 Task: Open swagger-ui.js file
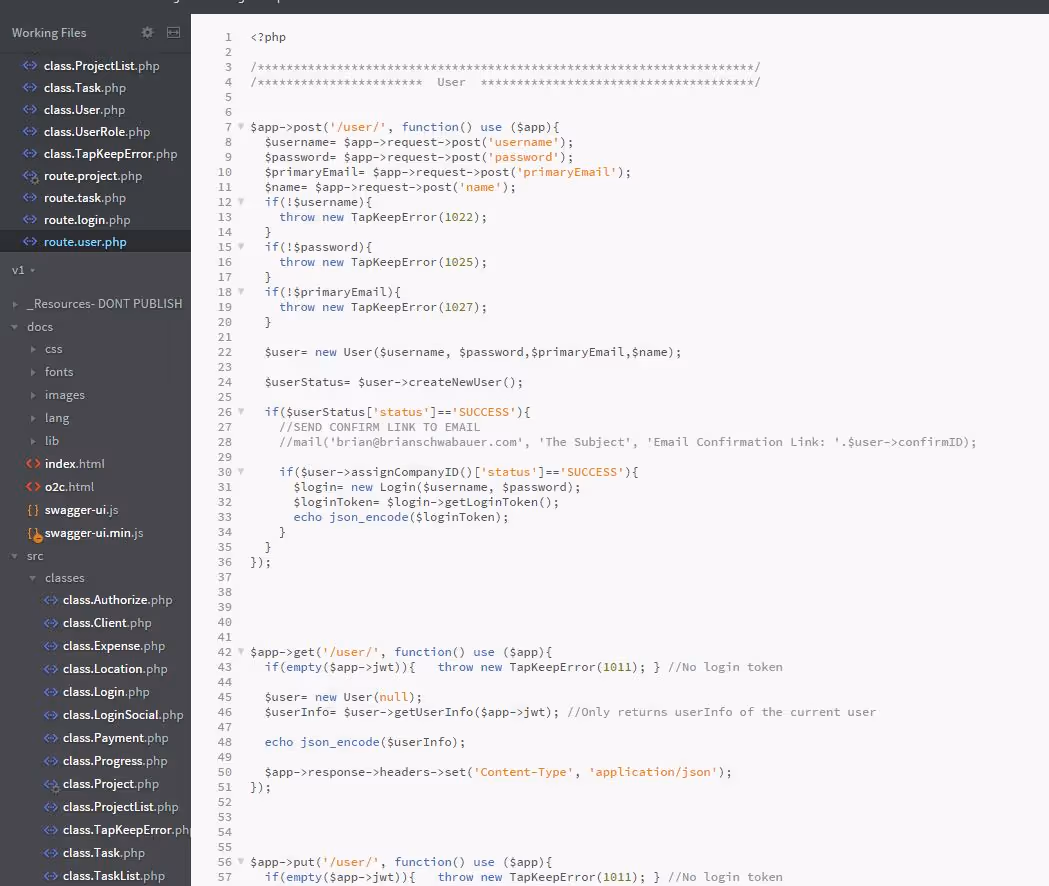[x=81, y=510]
